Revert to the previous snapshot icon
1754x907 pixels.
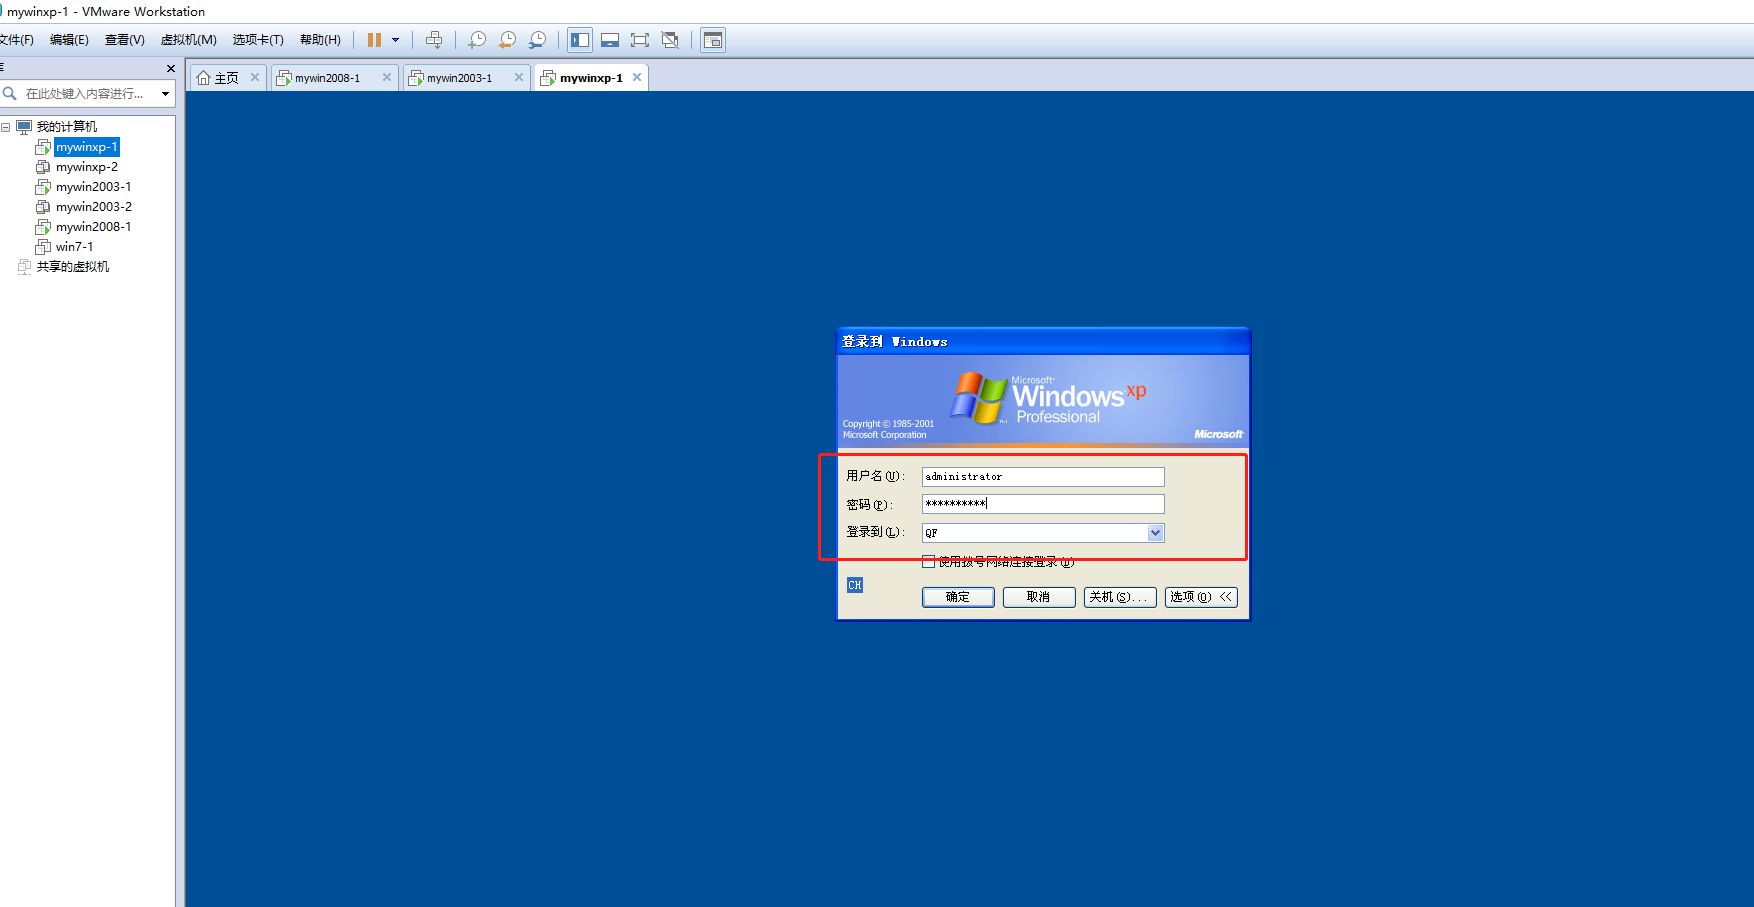pos(507,40)
